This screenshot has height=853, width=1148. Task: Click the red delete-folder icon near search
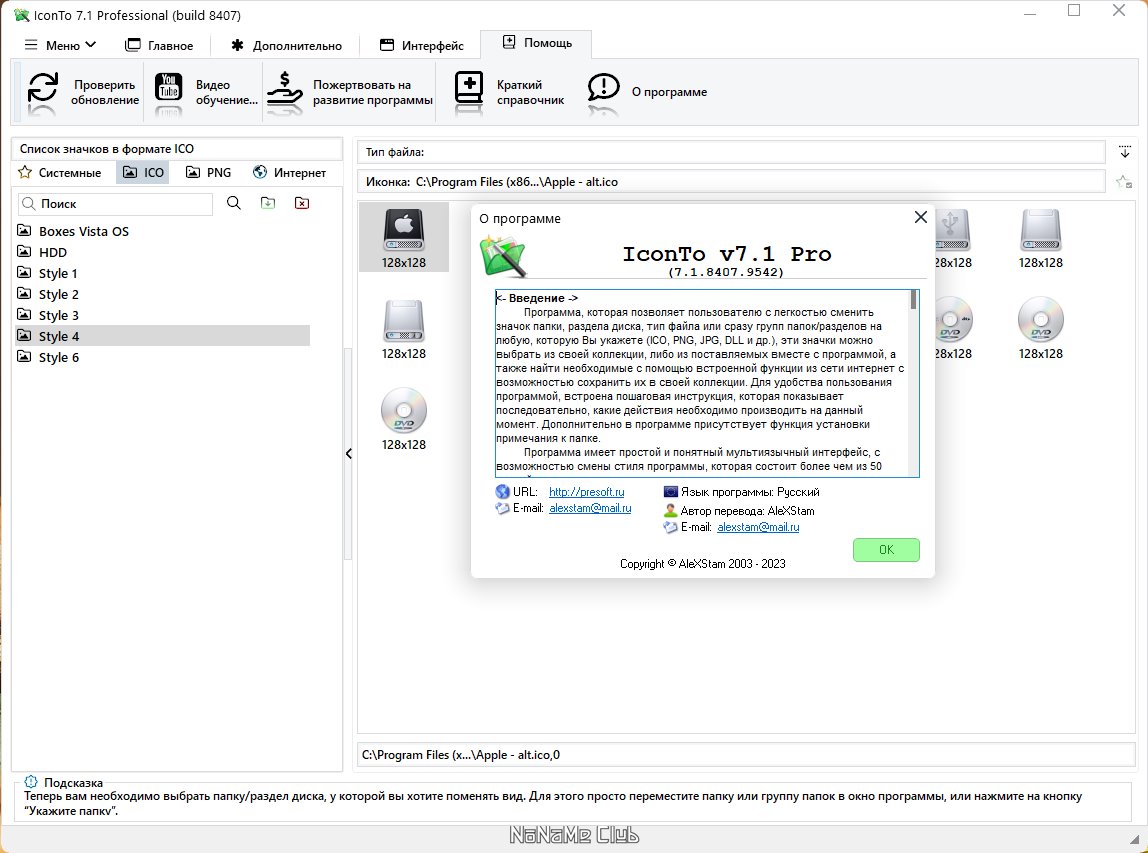(302, 203)
